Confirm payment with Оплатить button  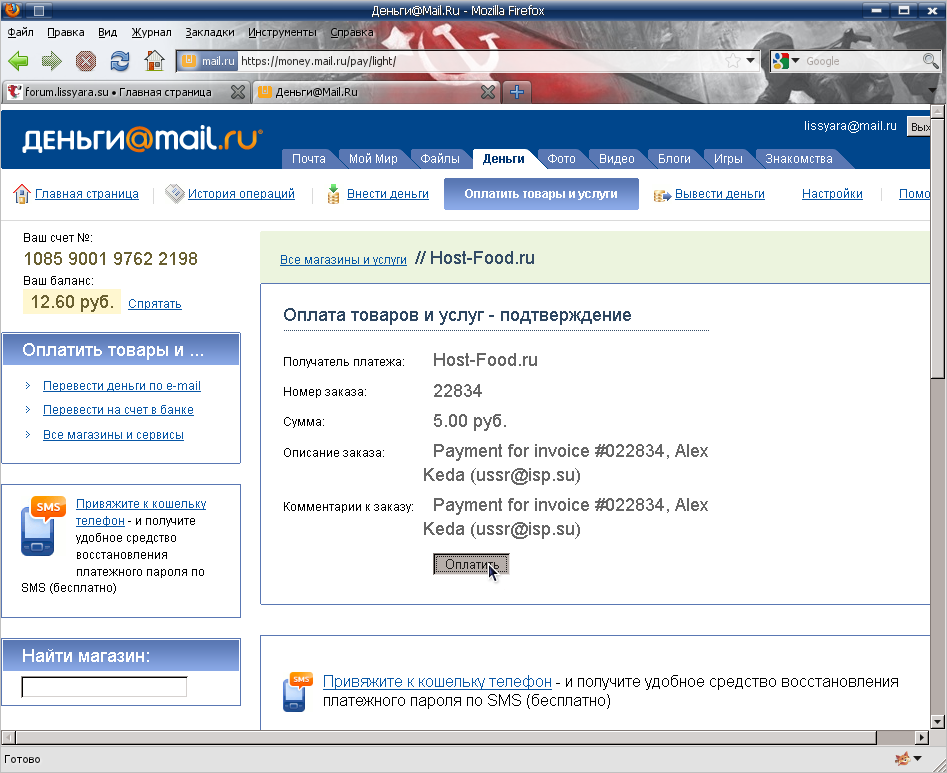tap(471, 564)
